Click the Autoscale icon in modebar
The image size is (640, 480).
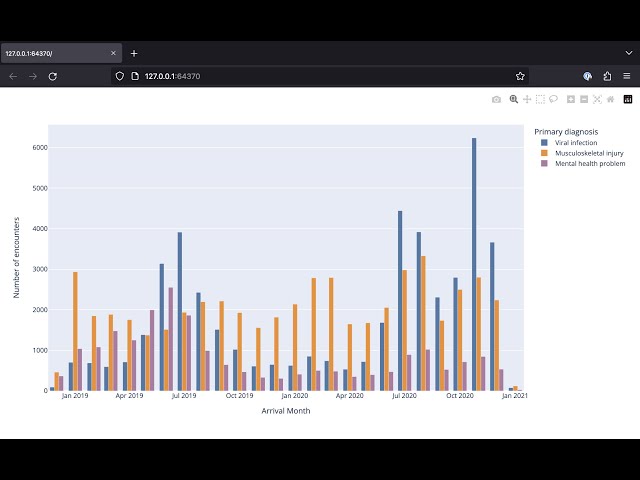pyautogui.click(x=597, y=99)
